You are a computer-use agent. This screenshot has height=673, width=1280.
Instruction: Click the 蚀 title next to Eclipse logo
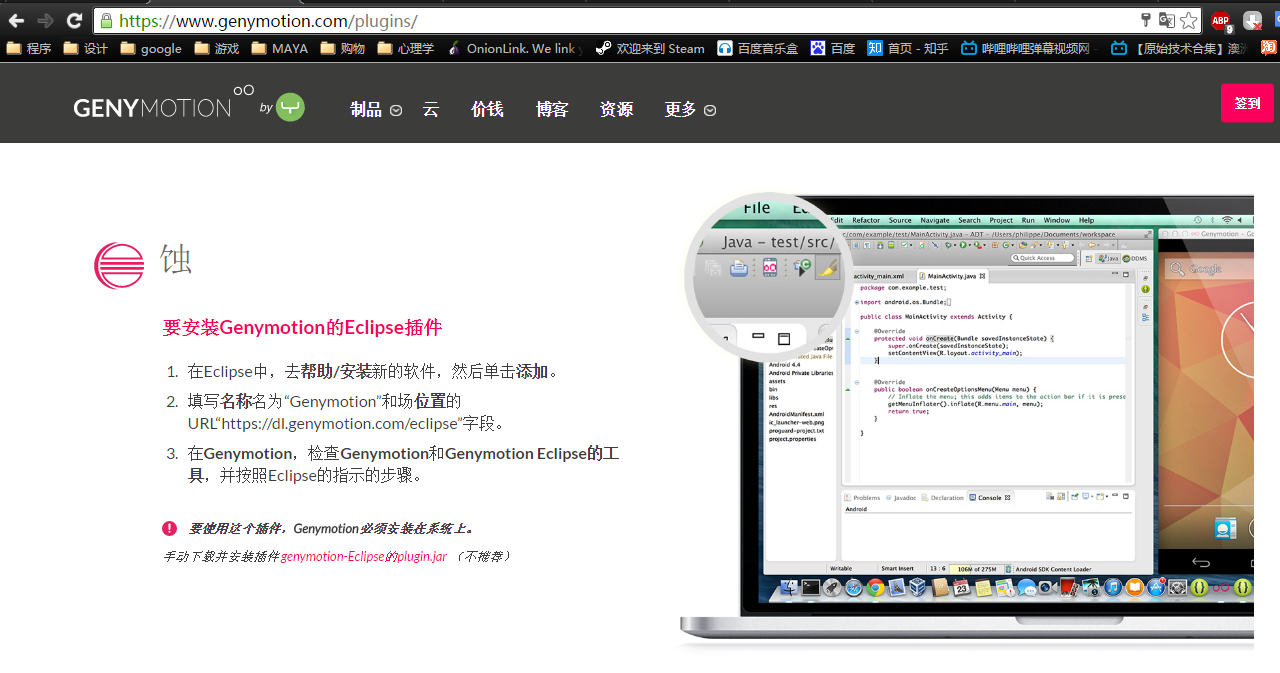click(x=176, y=260)
